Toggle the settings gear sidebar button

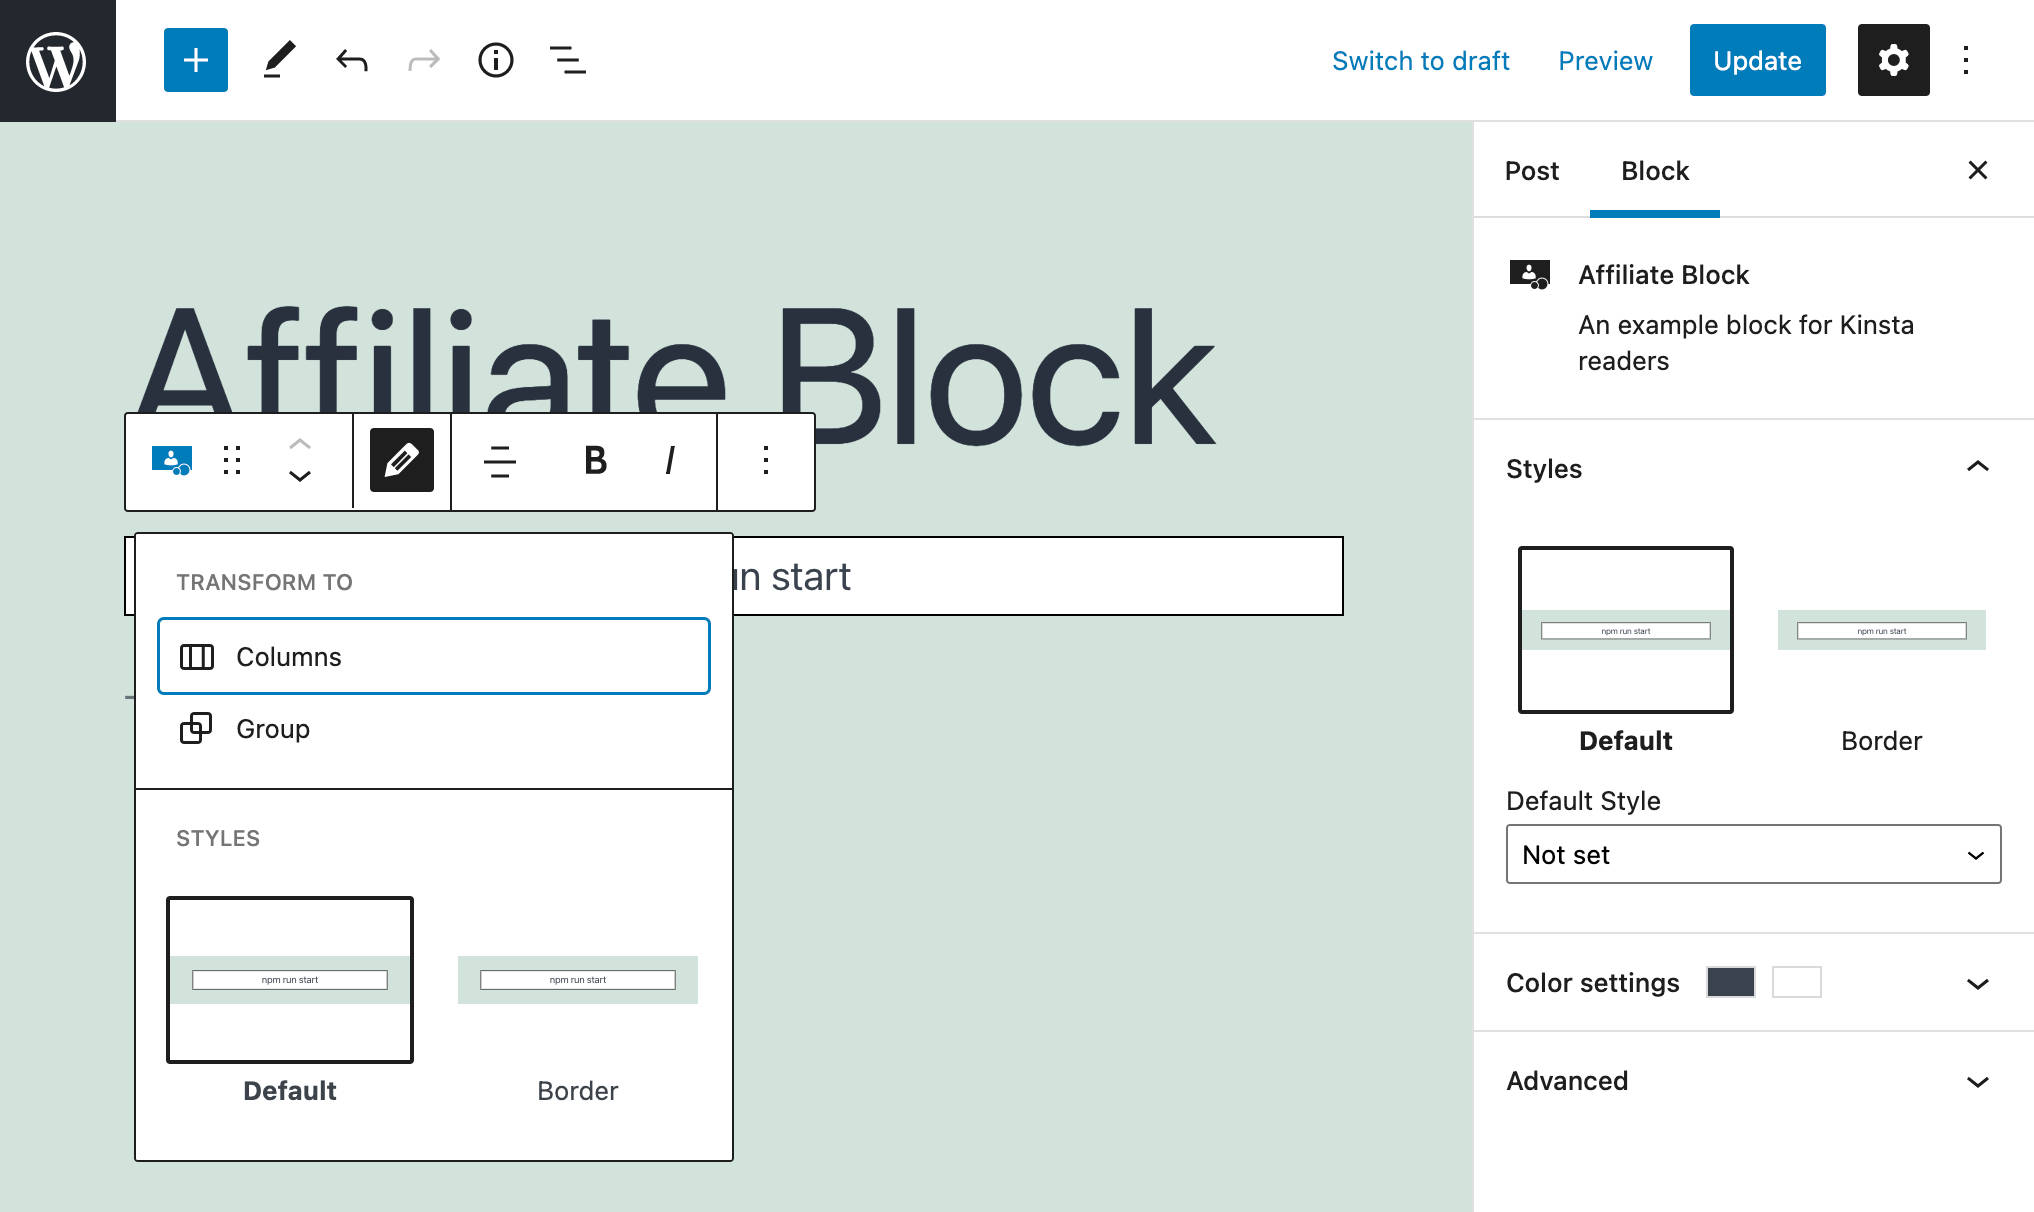1893,61
